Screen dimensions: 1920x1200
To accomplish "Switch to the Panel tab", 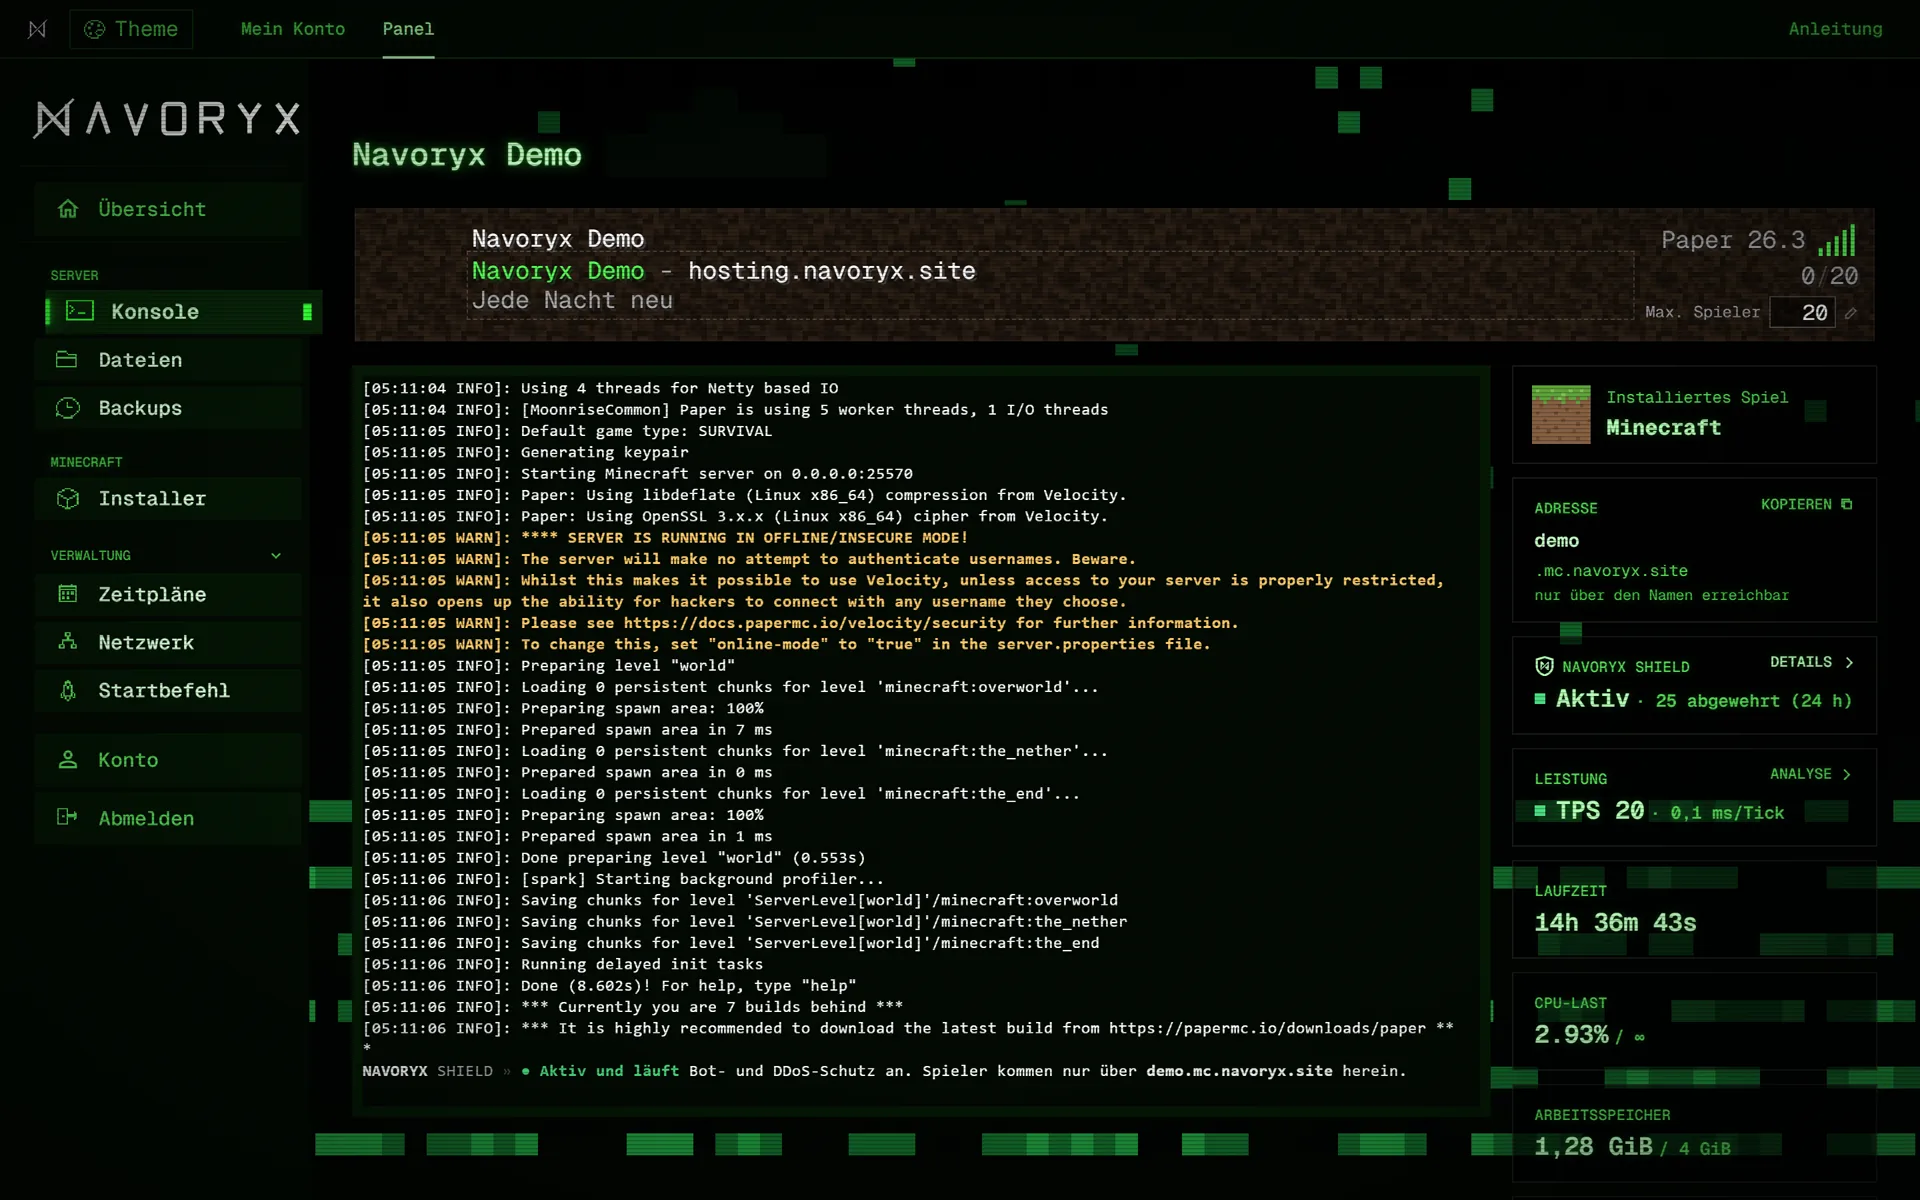I will (408, 29).
